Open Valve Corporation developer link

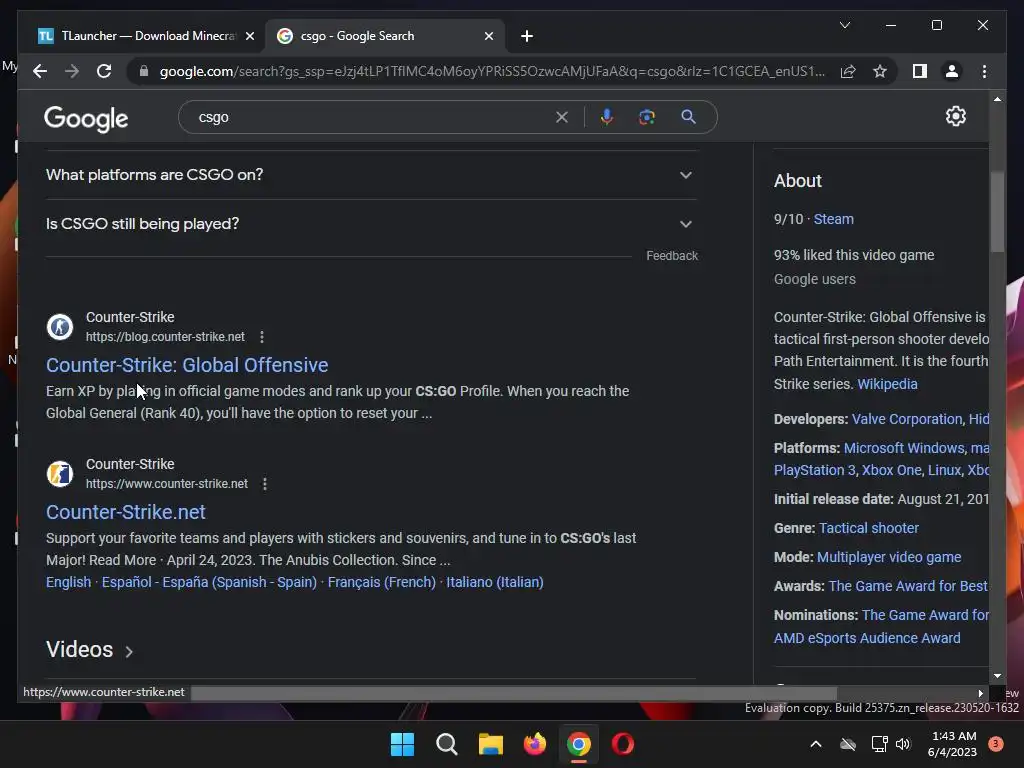tap(907, 419)
